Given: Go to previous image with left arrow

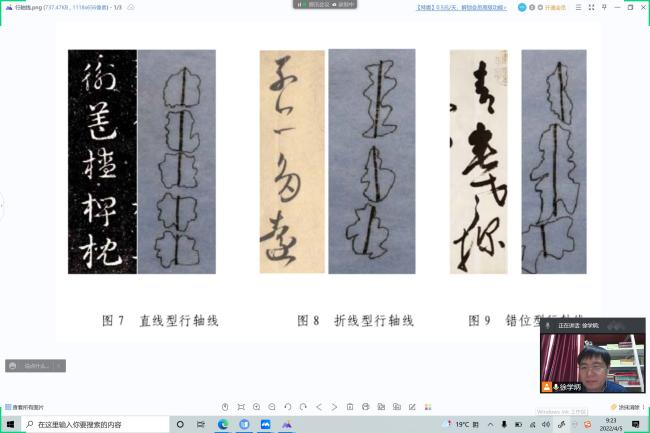Looking at the screenshot, I should 319,407.
